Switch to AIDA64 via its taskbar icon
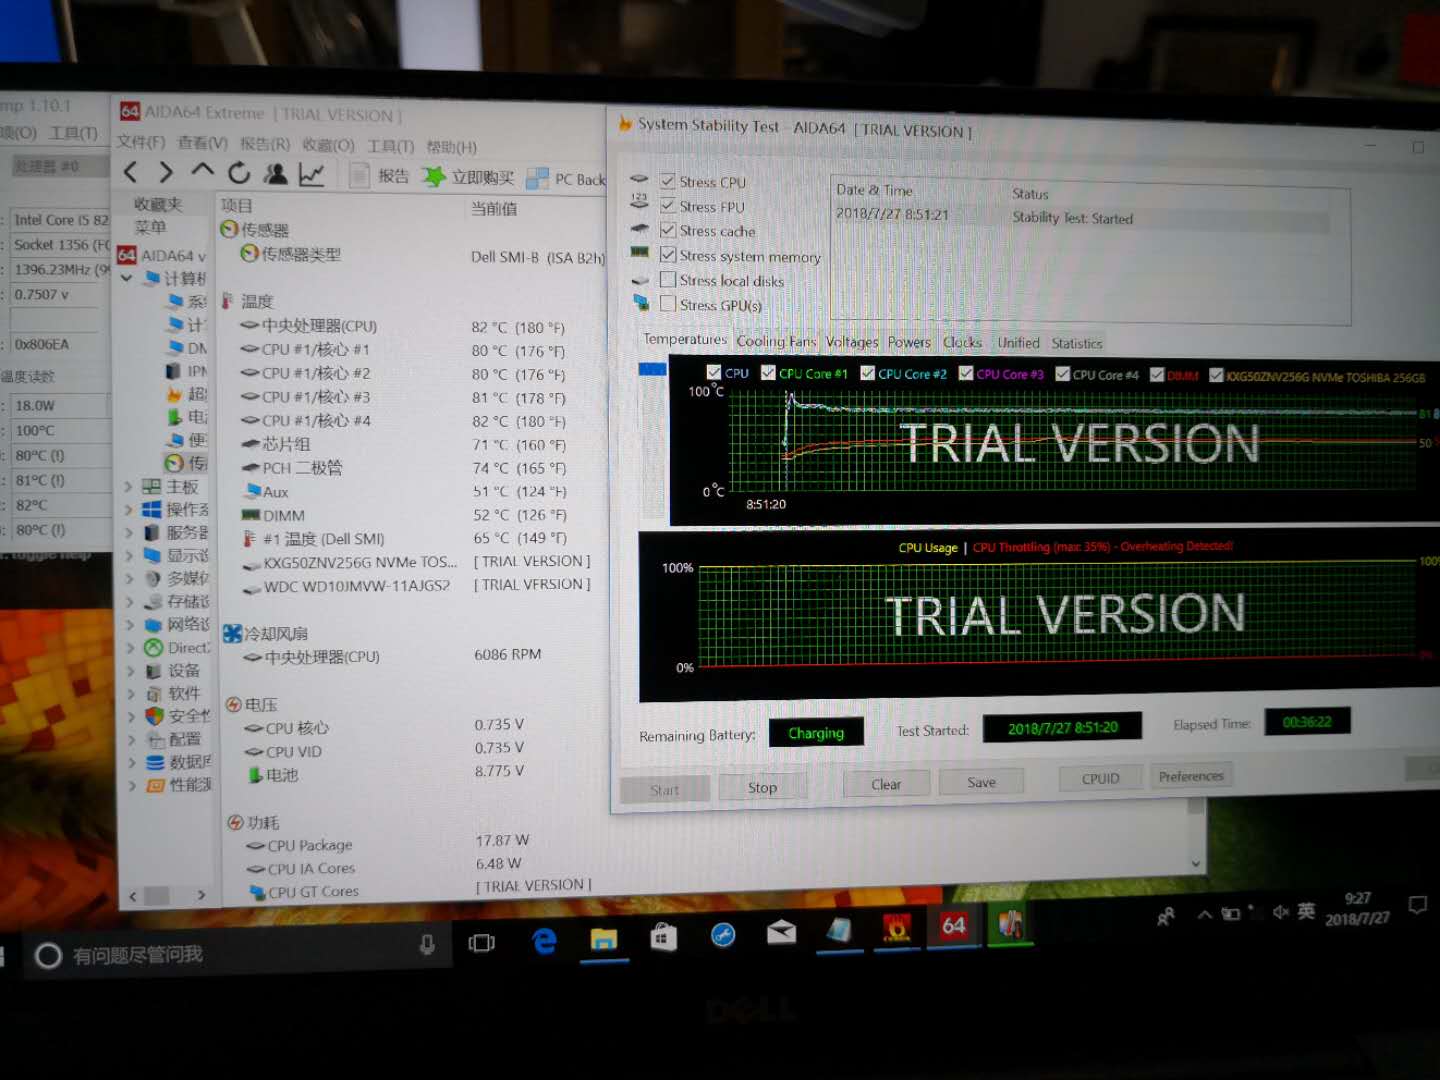 953,925
